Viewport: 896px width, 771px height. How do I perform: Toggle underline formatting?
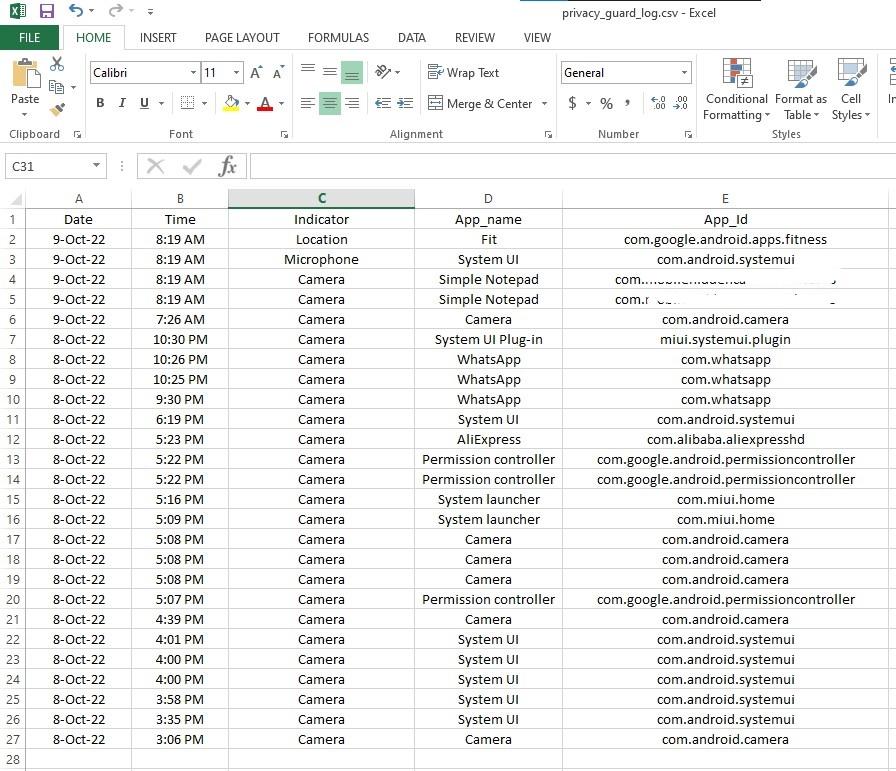click(x=144, y=103)
